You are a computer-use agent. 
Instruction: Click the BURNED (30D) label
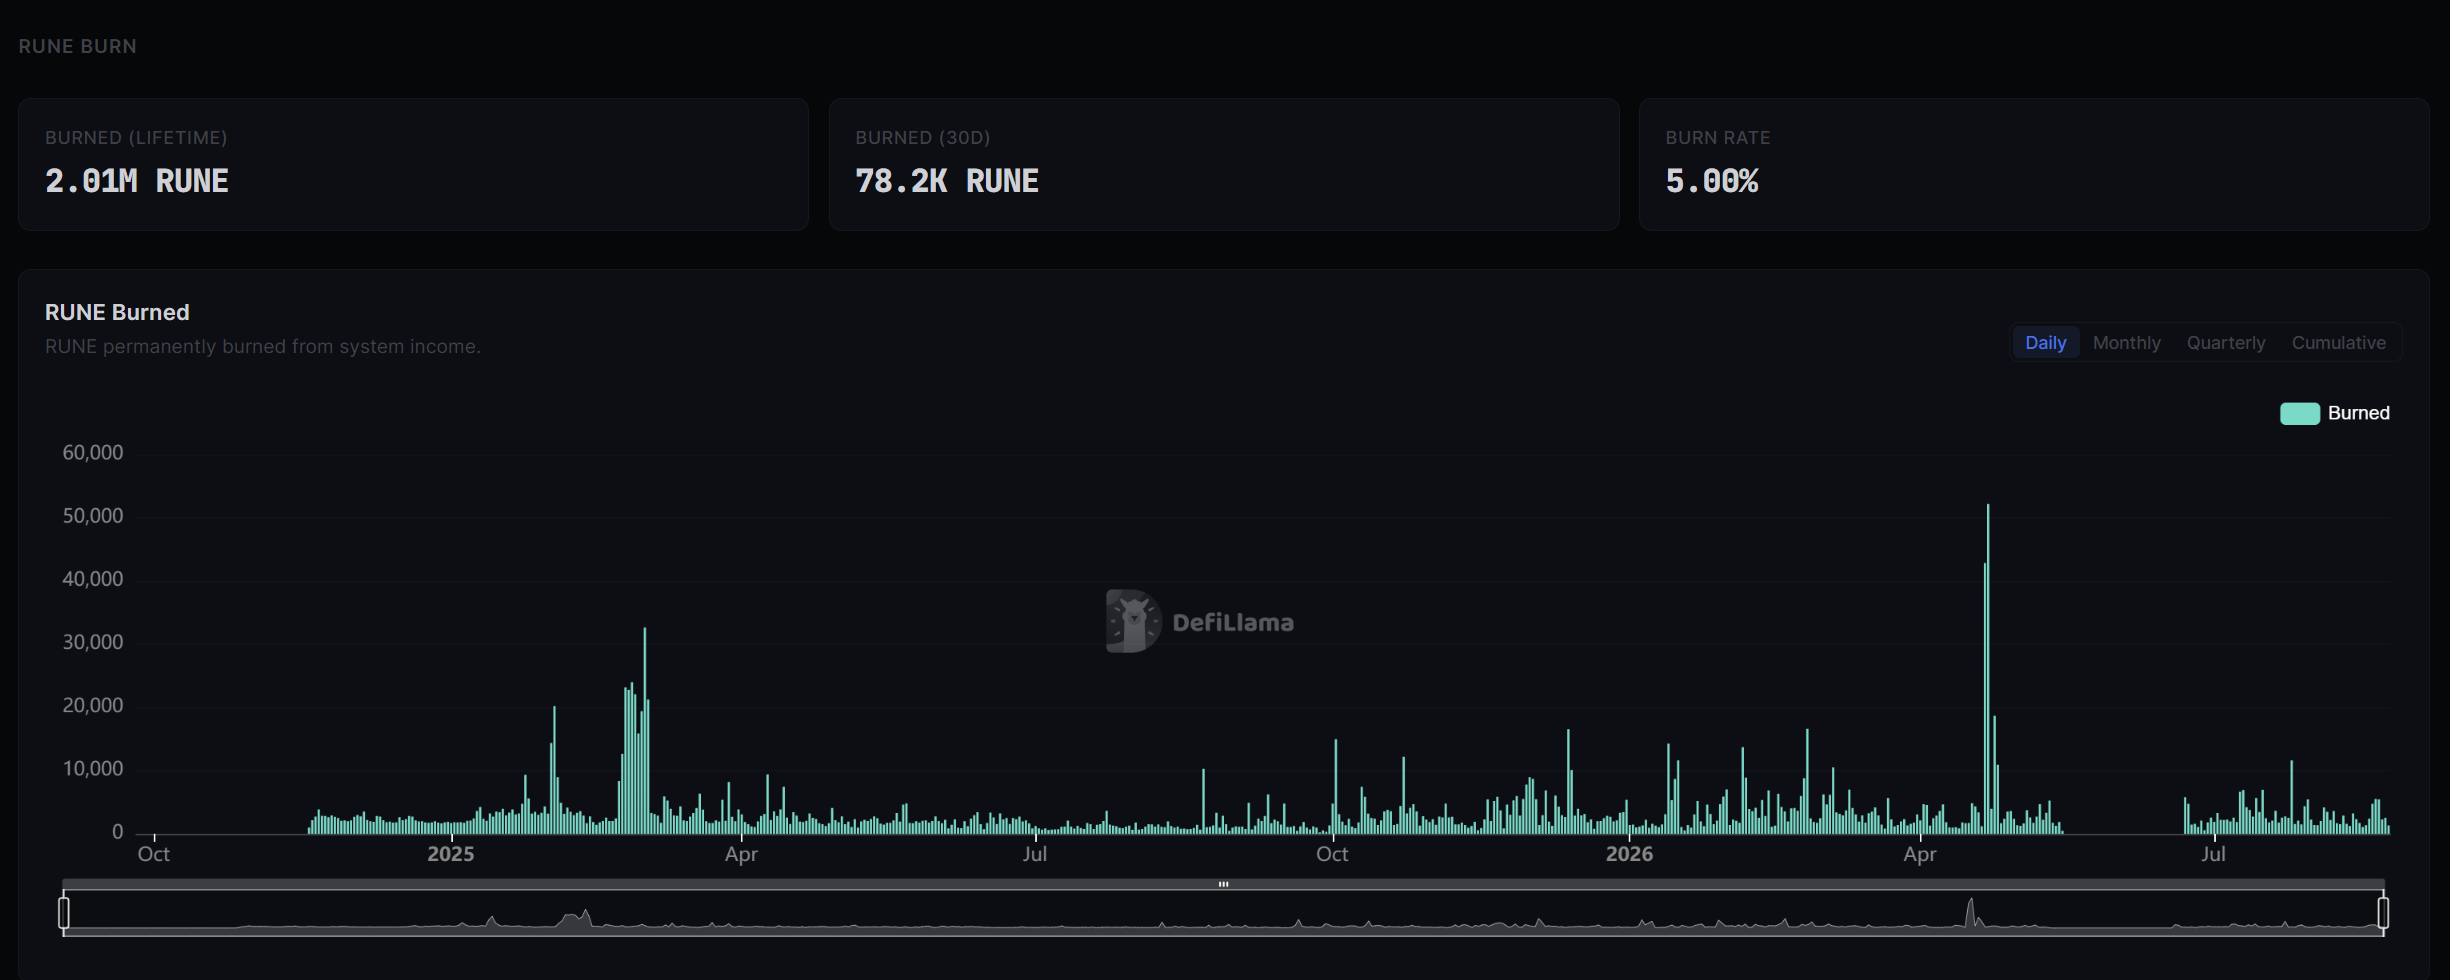click(x=922, y=138)
